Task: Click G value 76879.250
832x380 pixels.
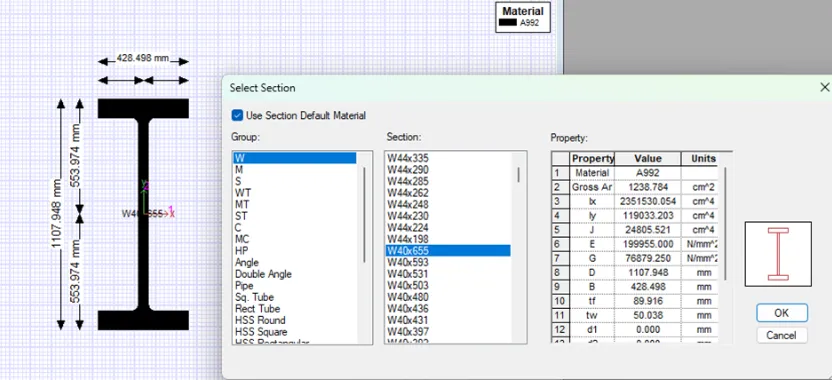Action: tap(647, 258)
